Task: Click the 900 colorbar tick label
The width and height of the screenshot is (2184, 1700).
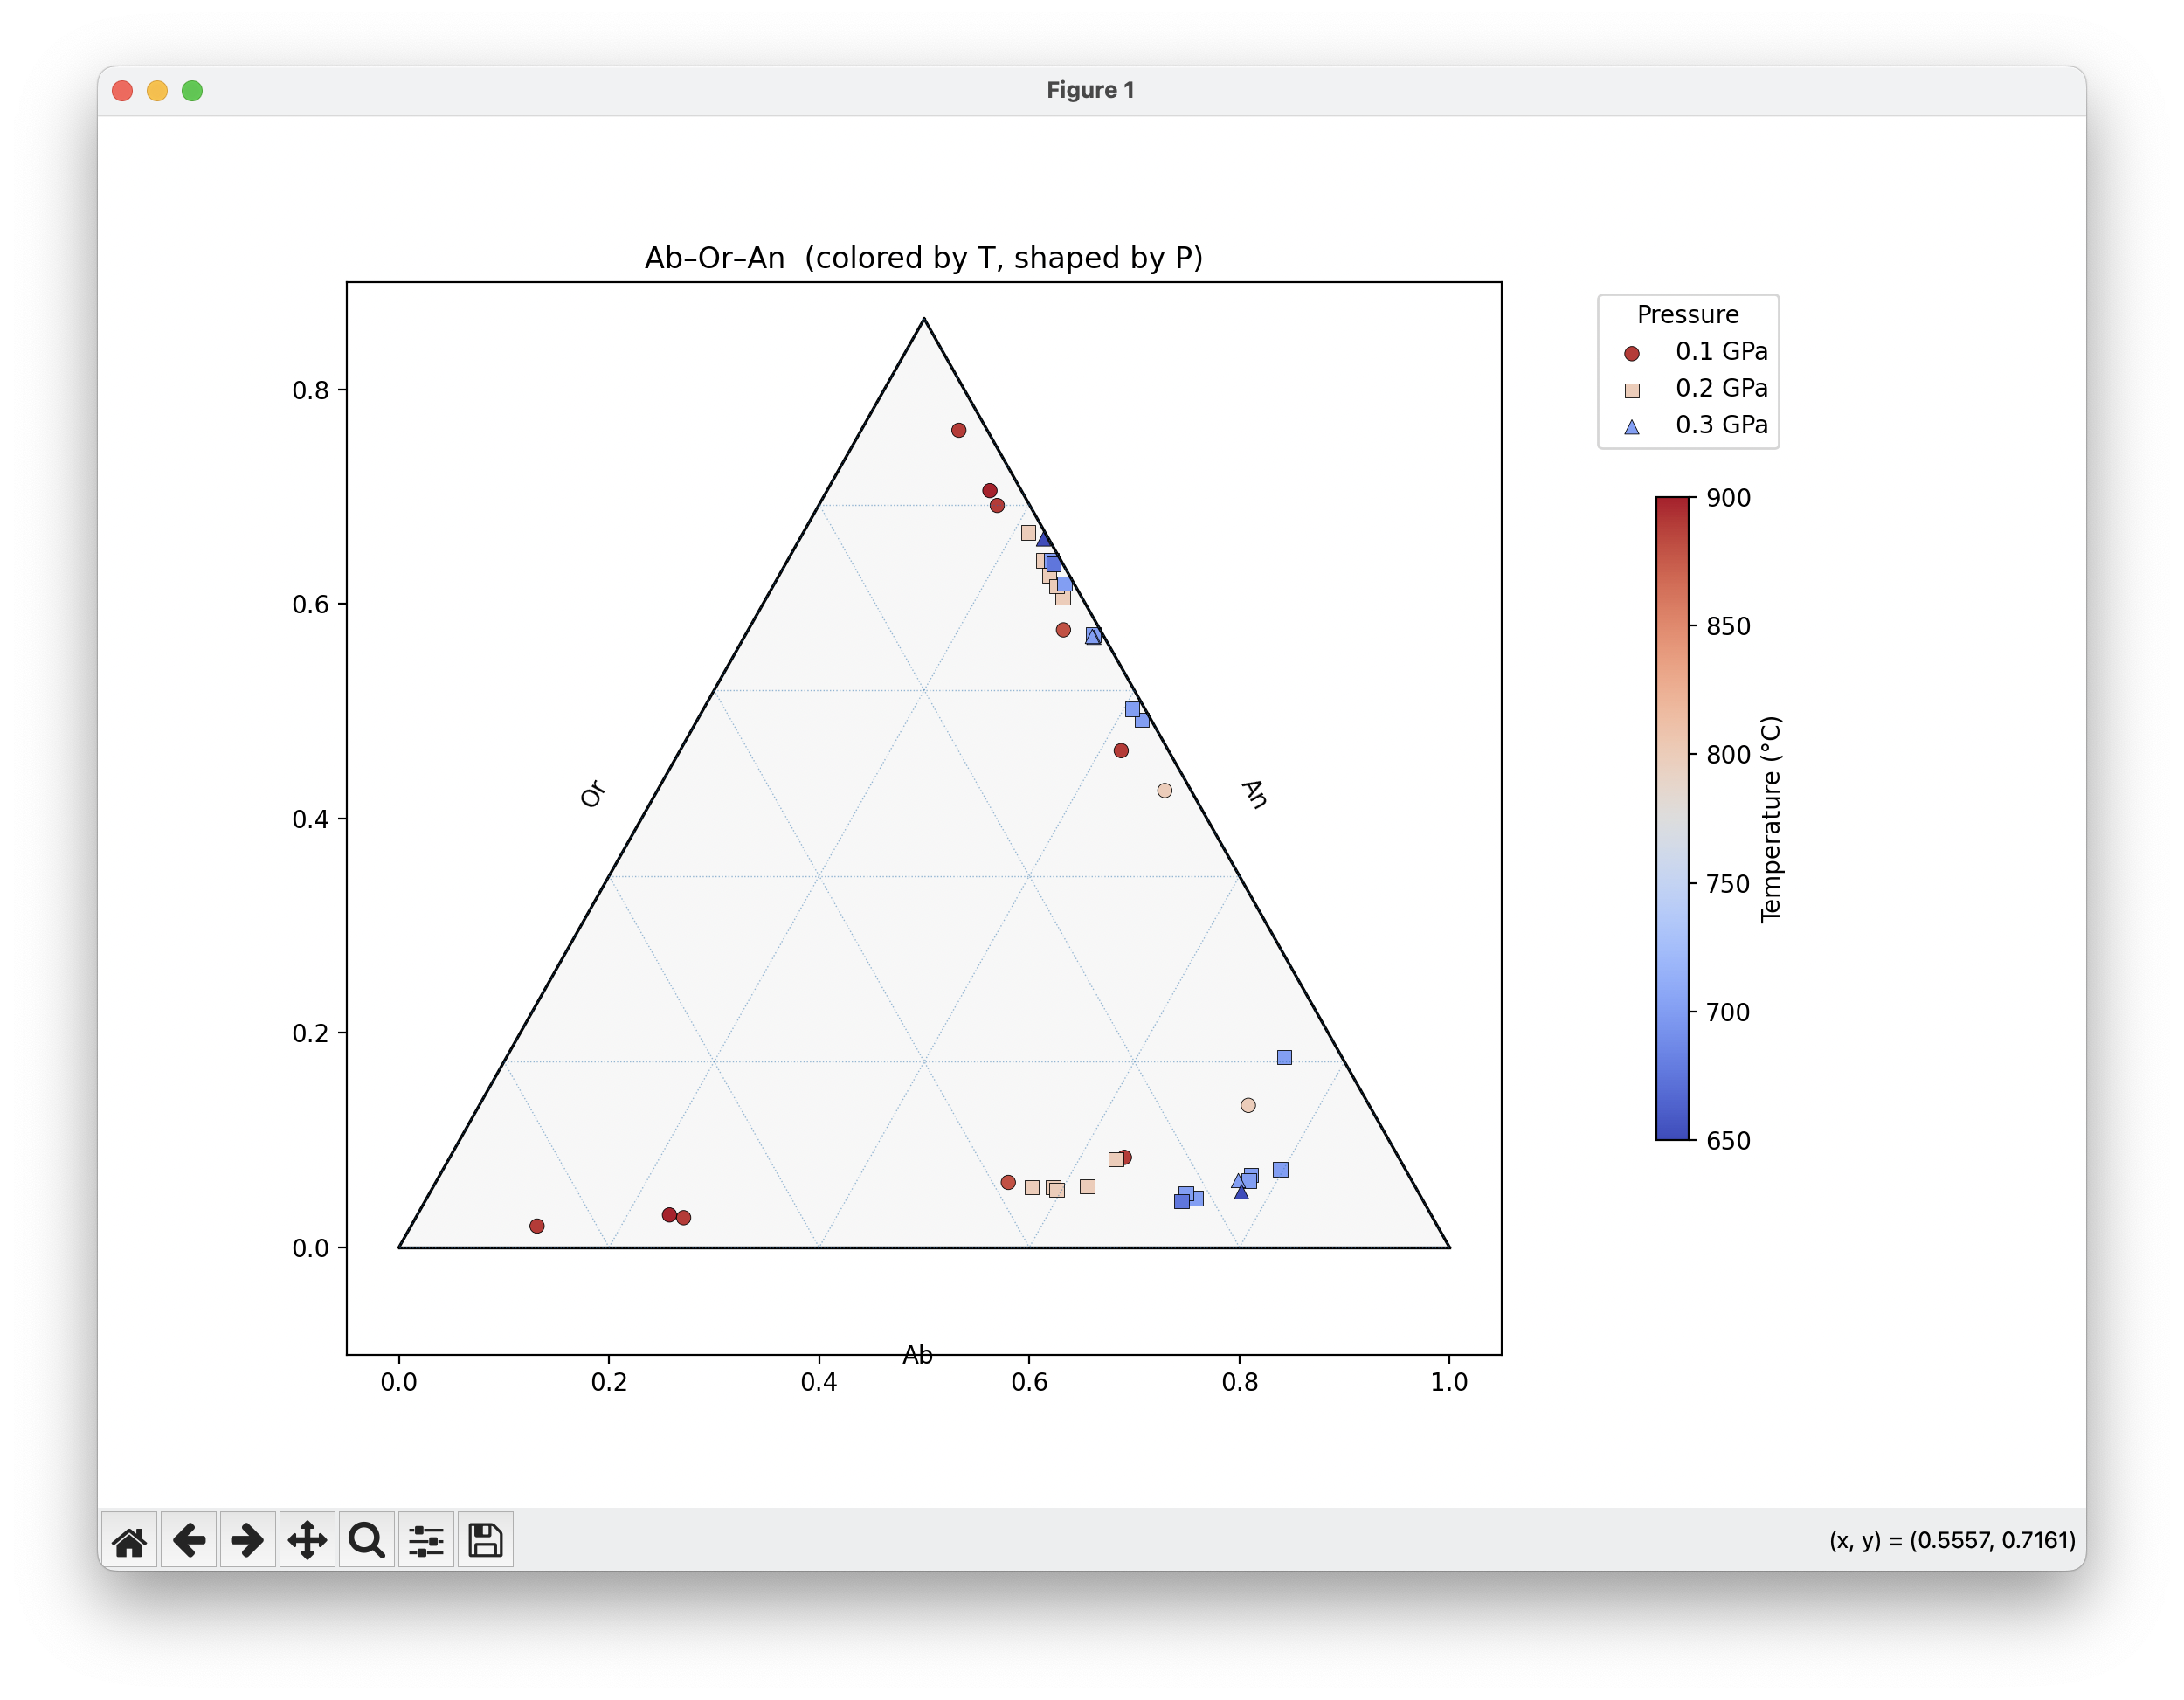Action: 1728,498
